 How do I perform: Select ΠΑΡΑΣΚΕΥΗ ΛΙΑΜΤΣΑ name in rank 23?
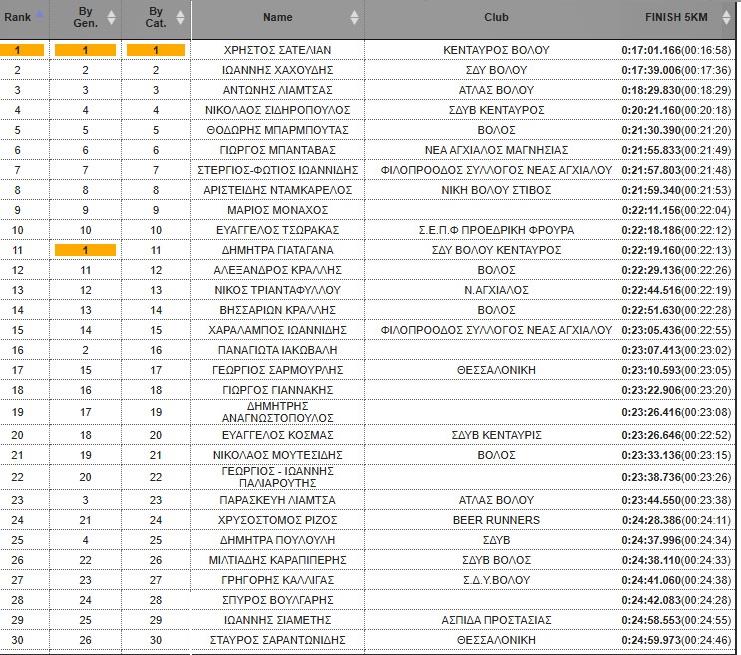click(278, 500)
